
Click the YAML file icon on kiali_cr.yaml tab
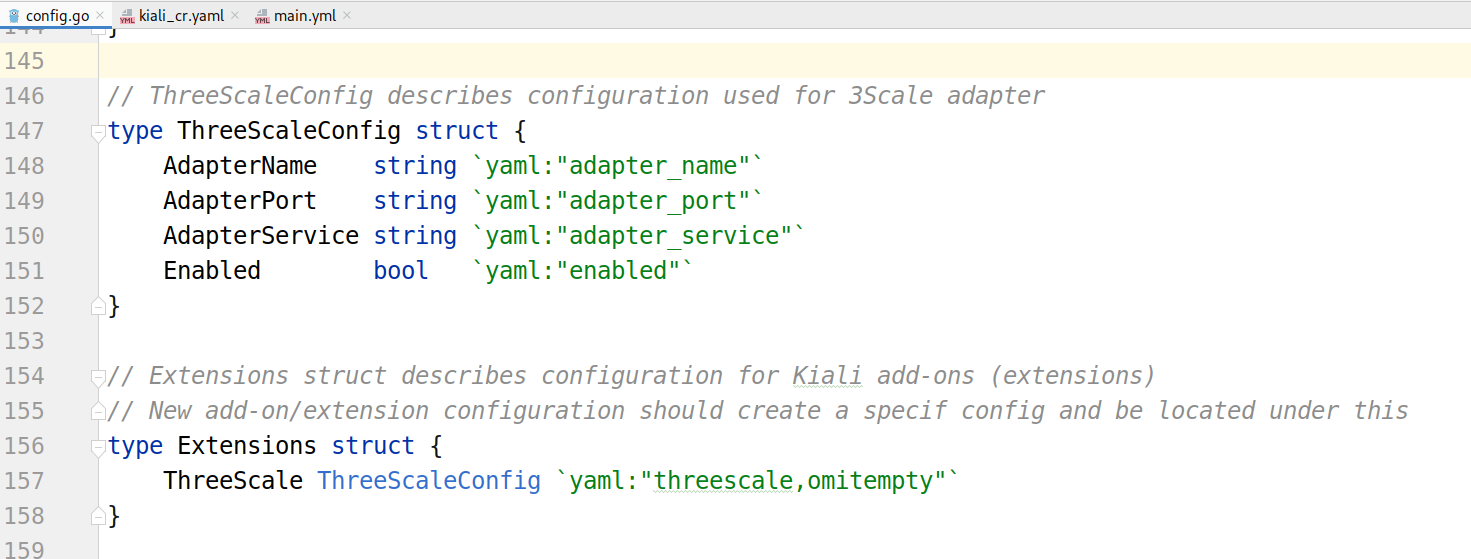(127, 16)
